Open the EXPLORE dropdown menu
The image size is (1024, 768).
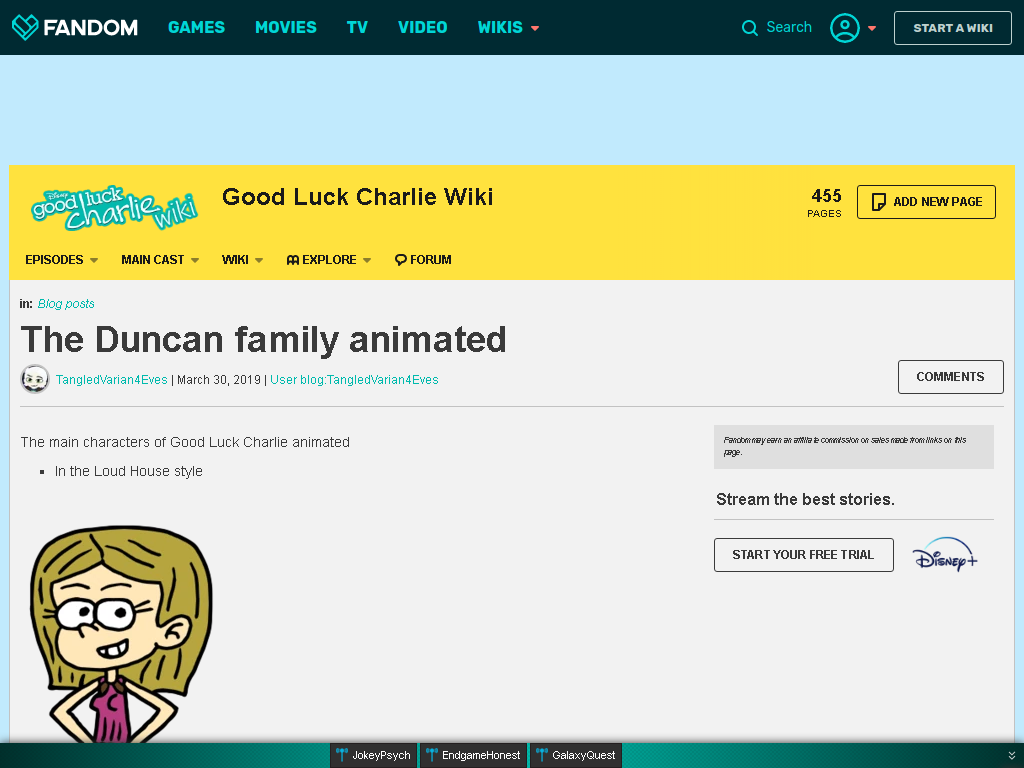tap(328, 260)
